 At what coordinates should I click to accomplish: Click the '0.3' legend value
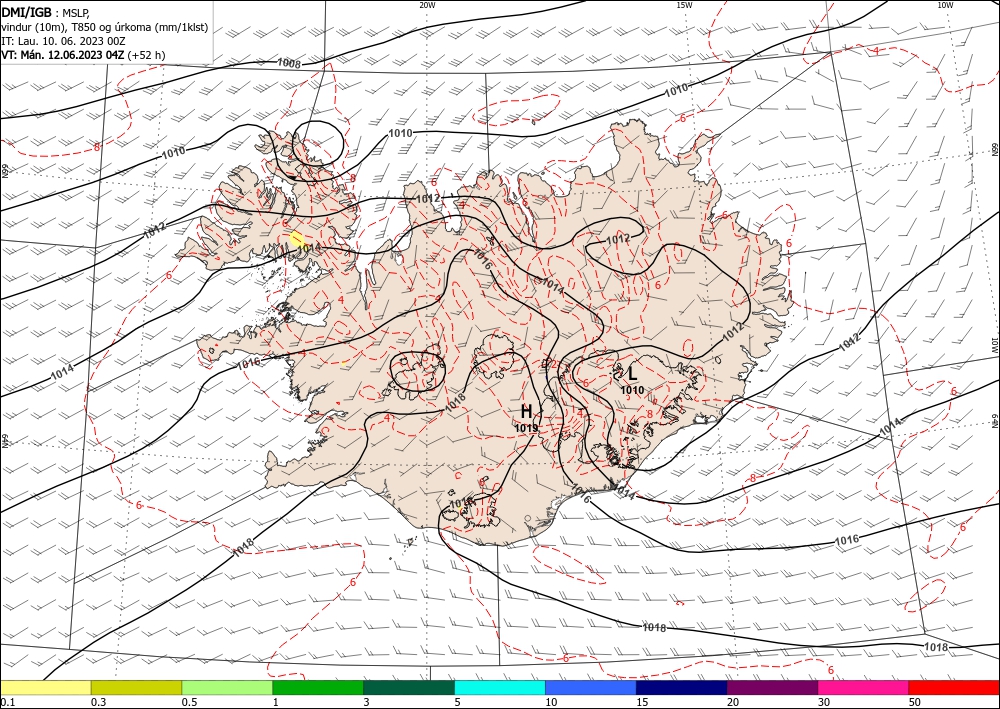[98, 703]
